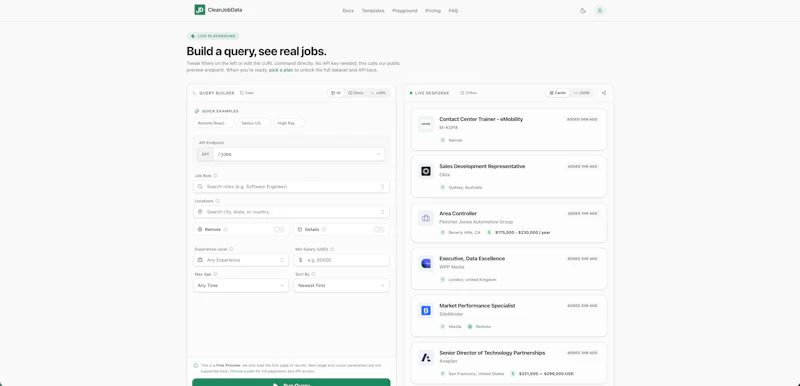Click the info icon beside Details
This screenshot has height=386, width=800.
(324, 229)
